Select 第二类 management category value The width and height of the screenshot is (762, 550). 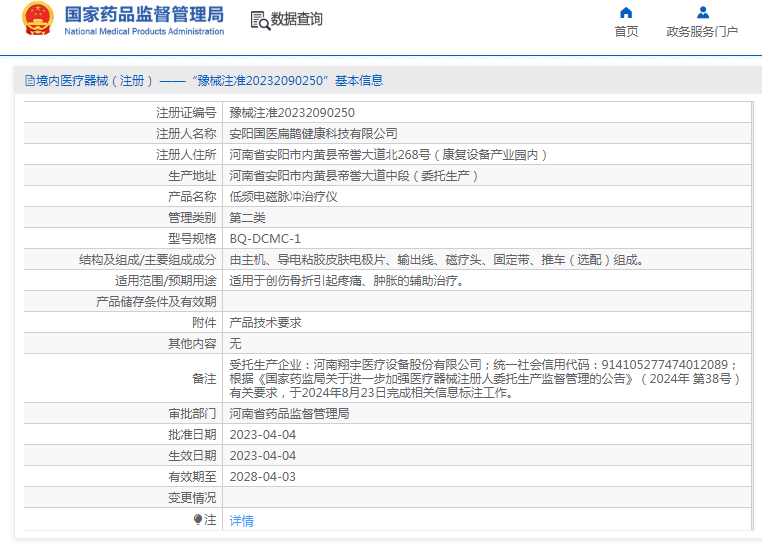click(x=247, y=218)
